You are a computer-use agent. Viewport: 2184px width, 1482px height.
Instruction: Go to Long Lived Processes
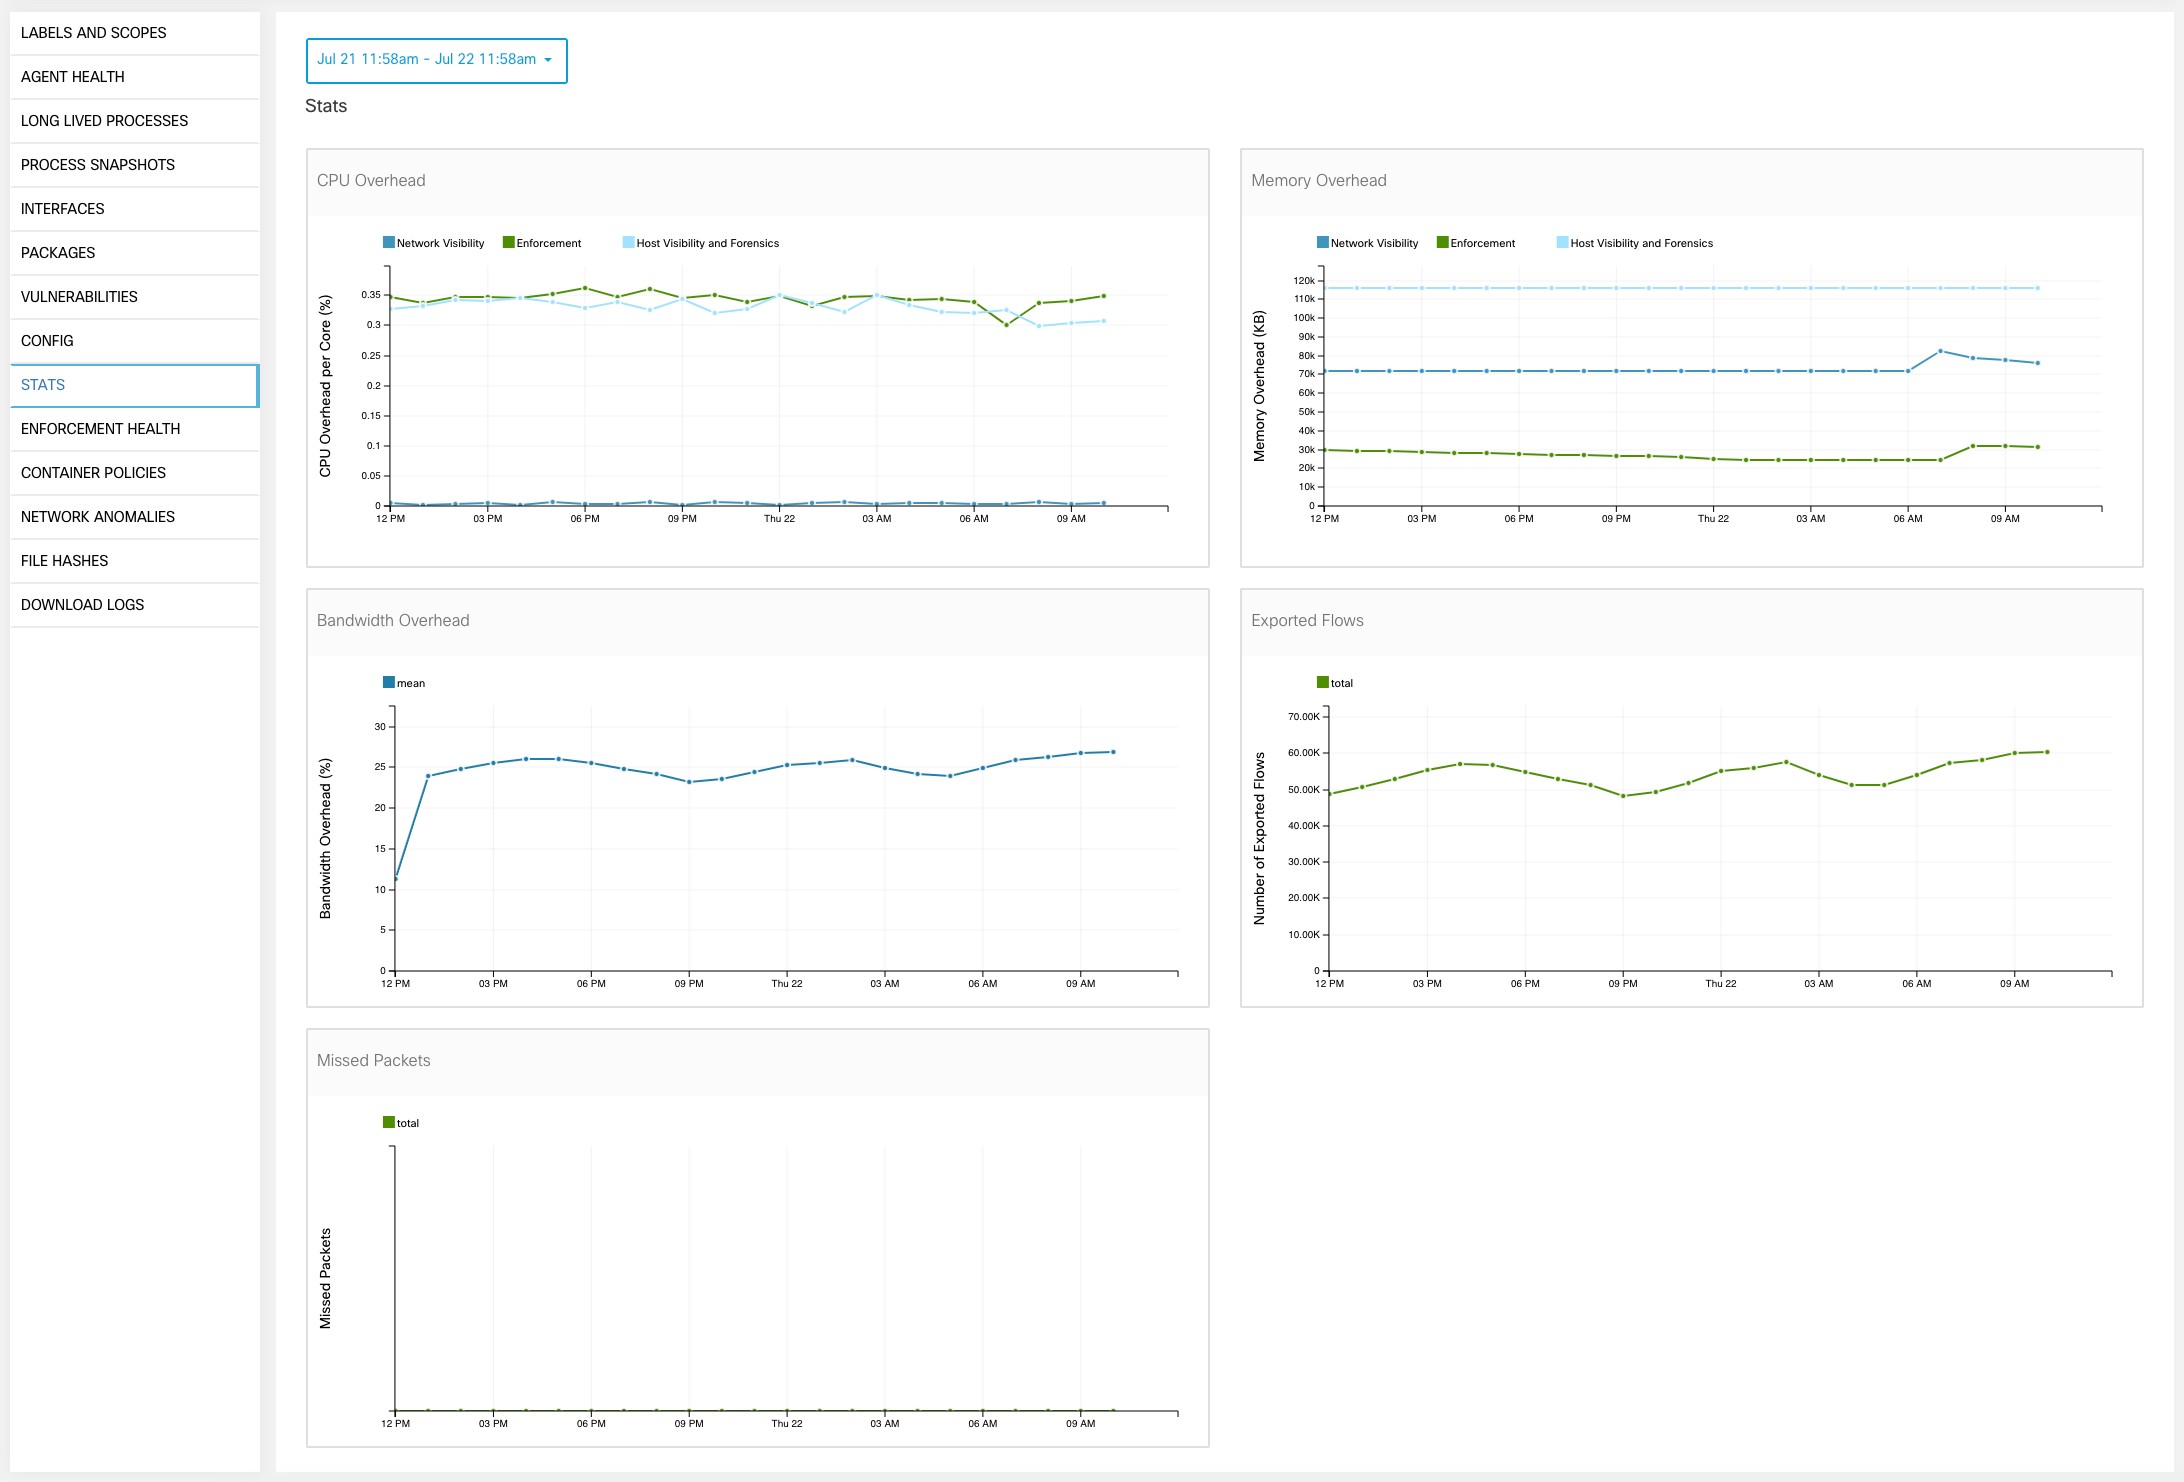click(x=135, y=121)
